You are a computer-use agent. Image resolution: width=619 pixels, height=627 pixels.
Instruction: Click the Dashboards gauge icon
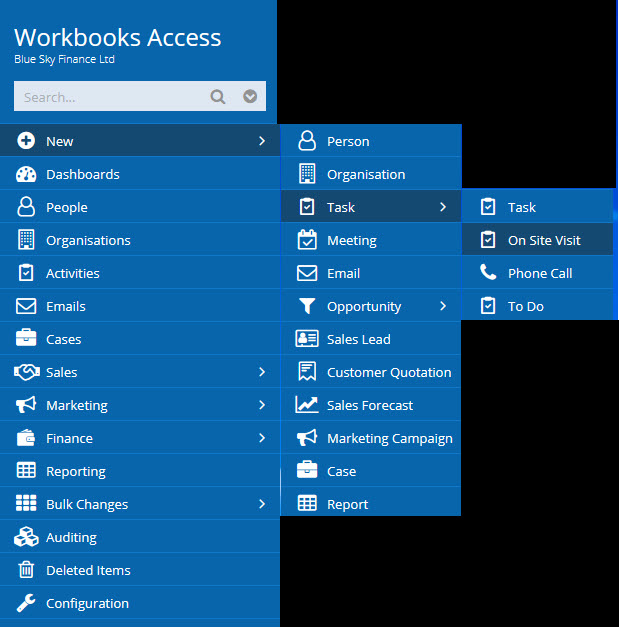(x=26, y=174)
